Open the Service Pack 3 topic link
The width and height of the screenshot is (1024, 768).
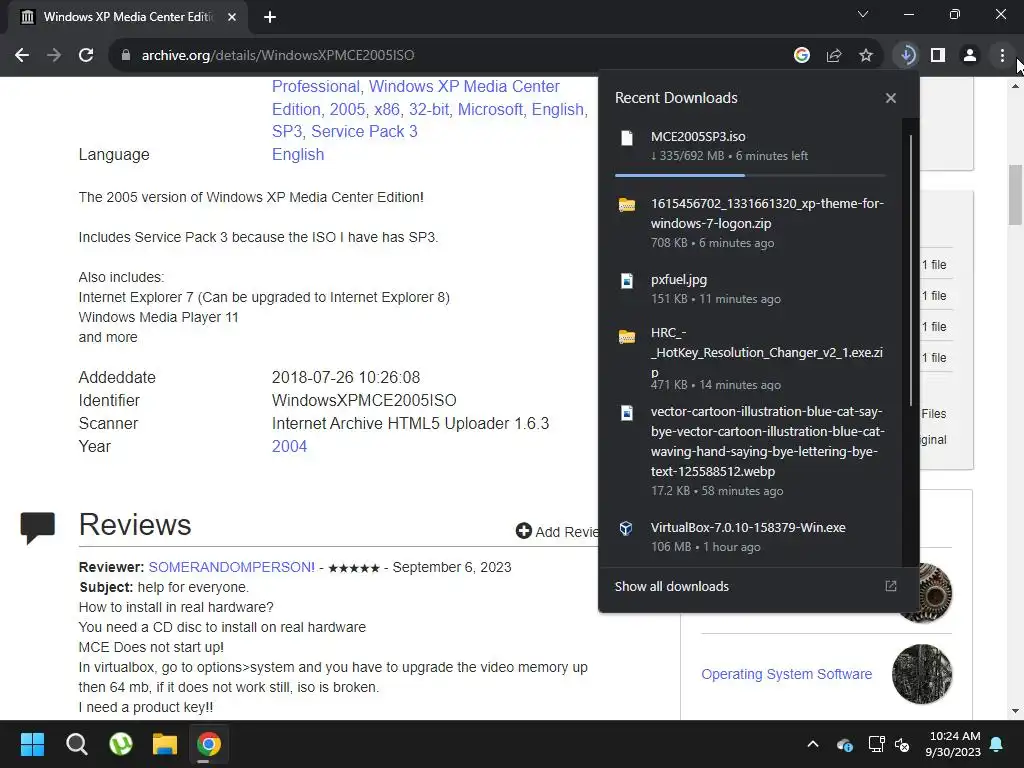[x=364, y=131]
